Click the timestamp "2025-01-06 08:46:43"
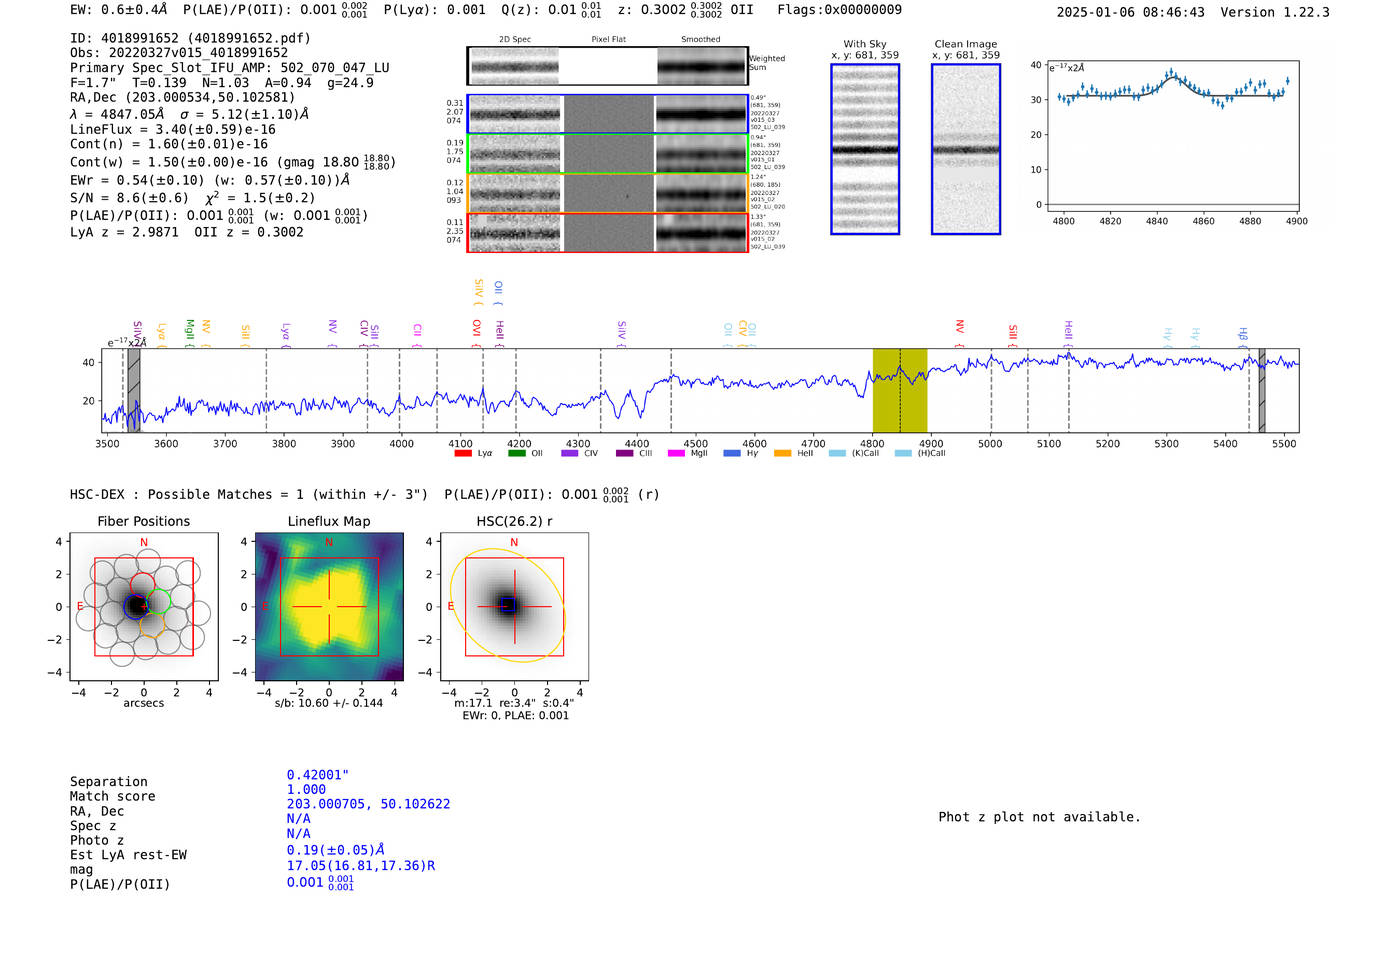 click(1130, 12)
